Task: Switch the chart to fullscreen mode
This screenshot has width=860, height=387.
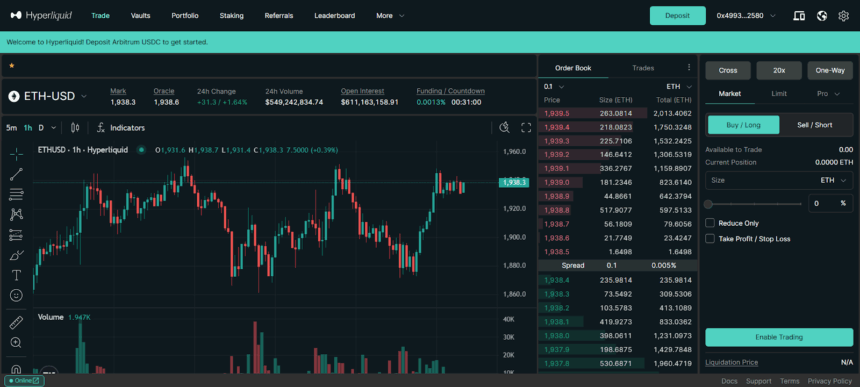Action: tap(526, 128)
